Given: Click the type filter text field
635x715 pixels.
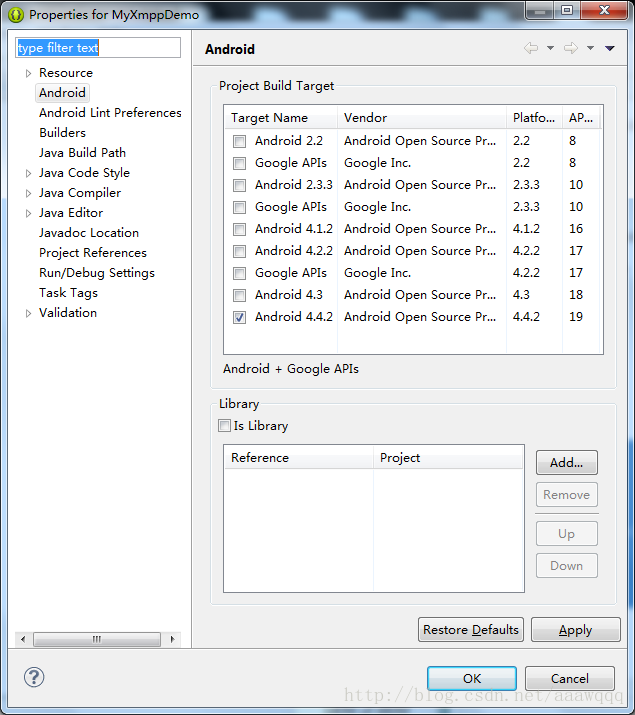Looking at the screenshot, I should 98,47.
